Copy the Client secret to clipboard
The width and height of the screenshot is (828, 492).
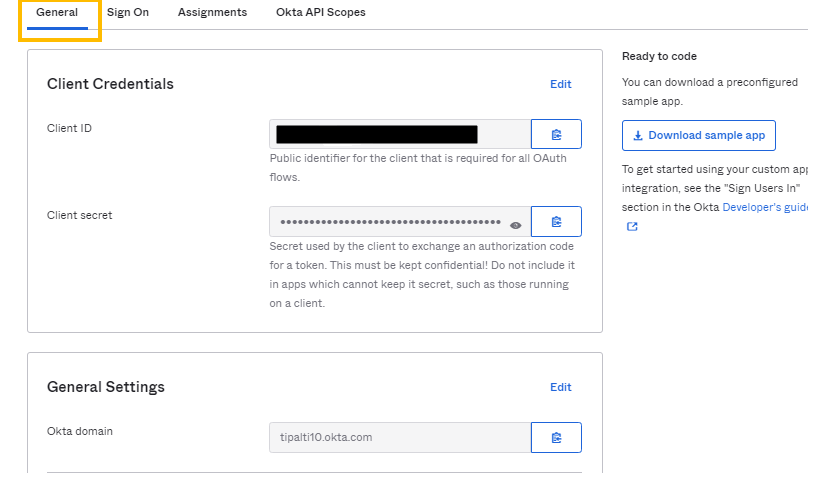click(x=556, y=221)
